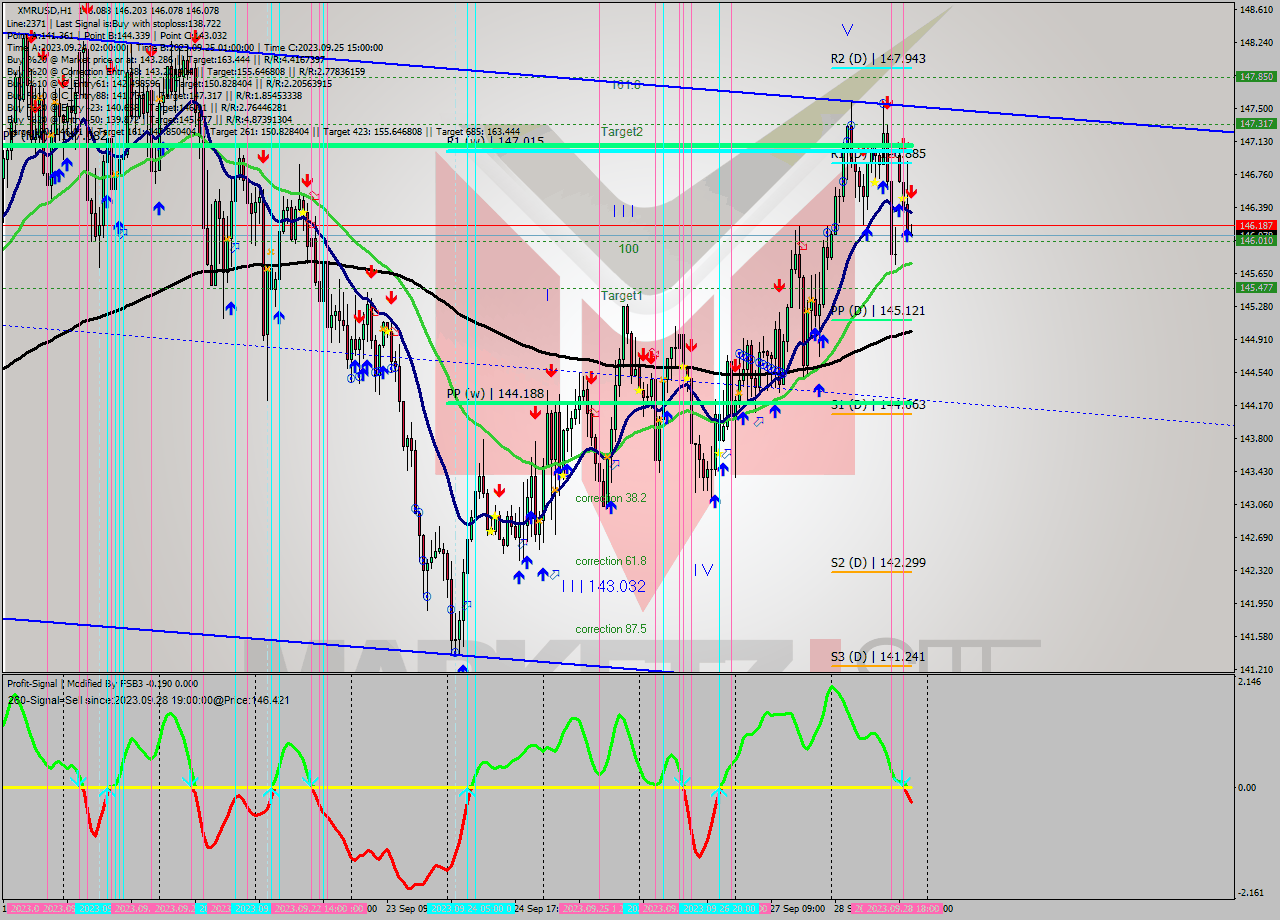Click the Target1 label on chart
Image resolution: width=1280 pixels, height=920 pixels.
tap(621, 296)
